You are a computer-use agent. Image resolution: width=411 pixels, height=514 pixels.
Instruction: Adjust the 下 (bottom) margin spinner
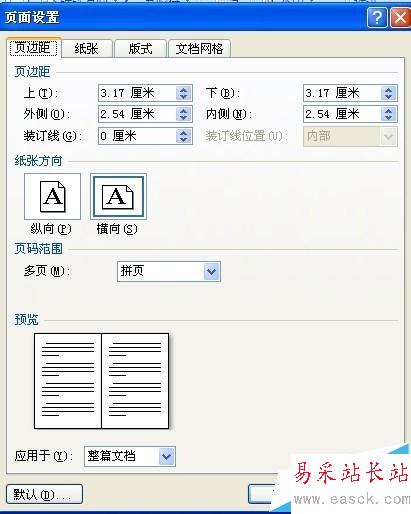(x=389, y=93)
